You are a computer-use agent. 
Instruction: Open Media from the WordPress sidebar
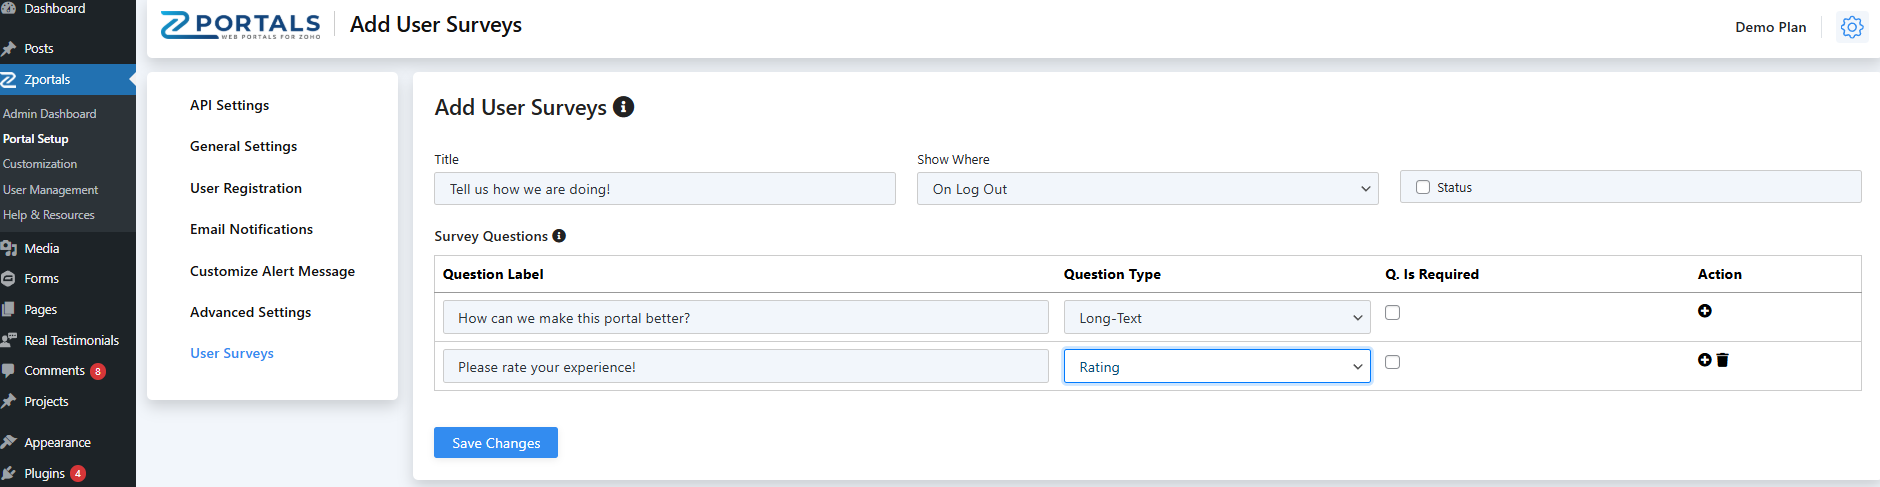(41, 248)
